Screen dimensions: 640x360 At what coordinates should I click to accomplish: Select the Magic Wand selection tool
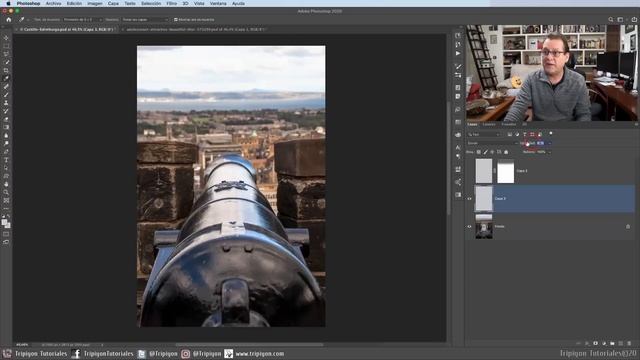tap(6, 62)
